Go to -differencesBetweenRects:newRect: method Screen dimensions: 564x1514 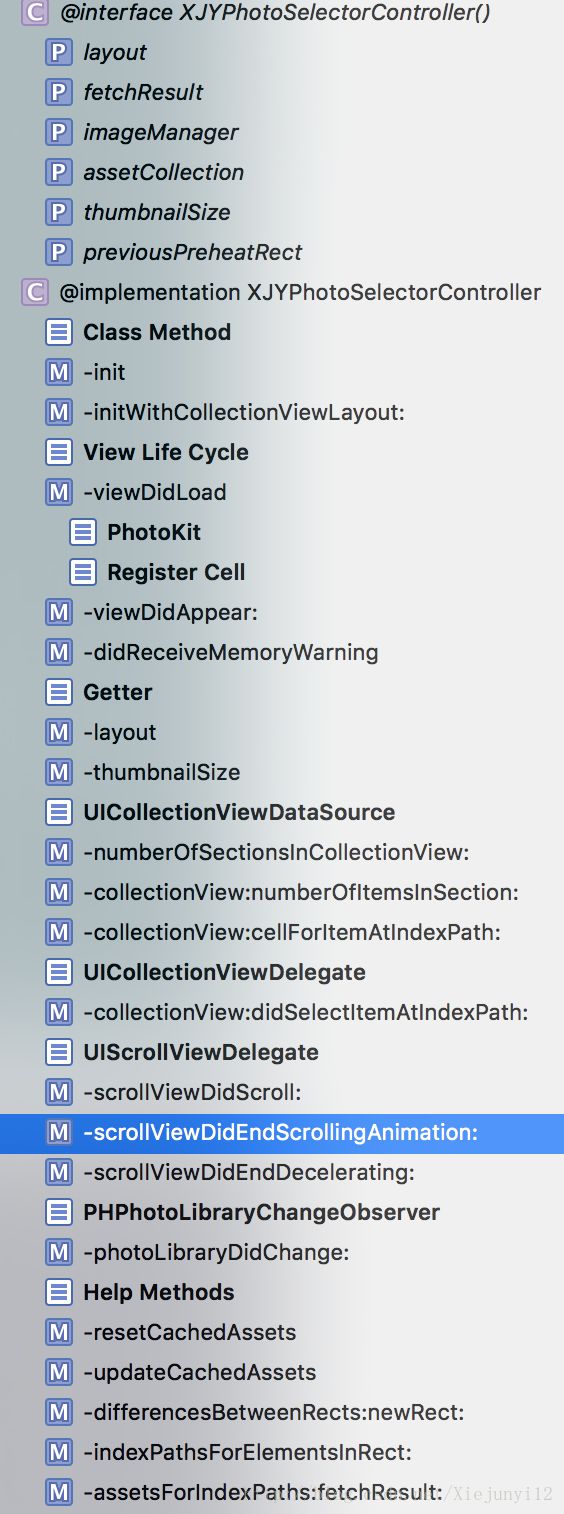click(x=274, y=1412)
